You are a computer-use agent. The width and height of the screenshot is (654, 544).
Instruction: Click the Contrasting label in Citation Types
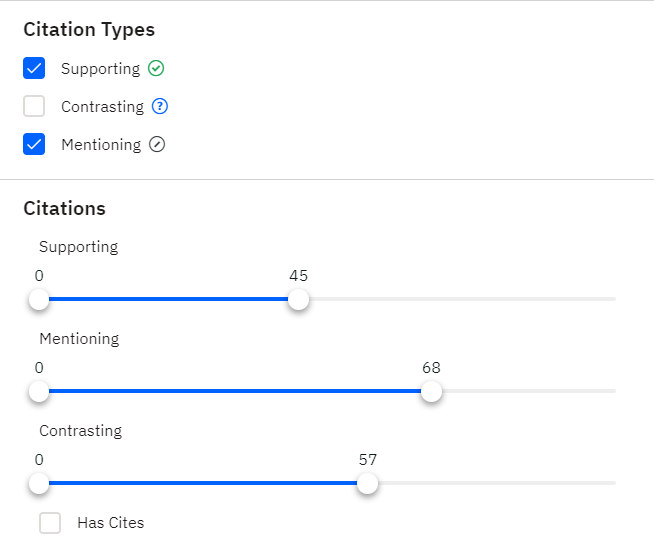[x=103, y=107]
